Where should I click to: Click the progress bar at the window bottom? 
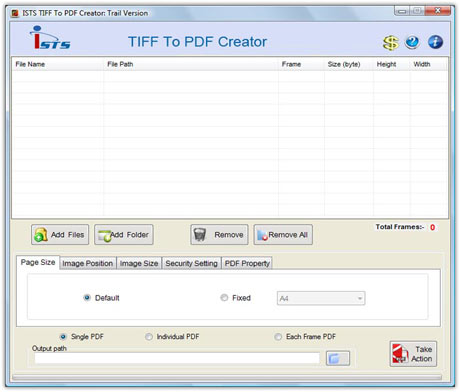227,377
